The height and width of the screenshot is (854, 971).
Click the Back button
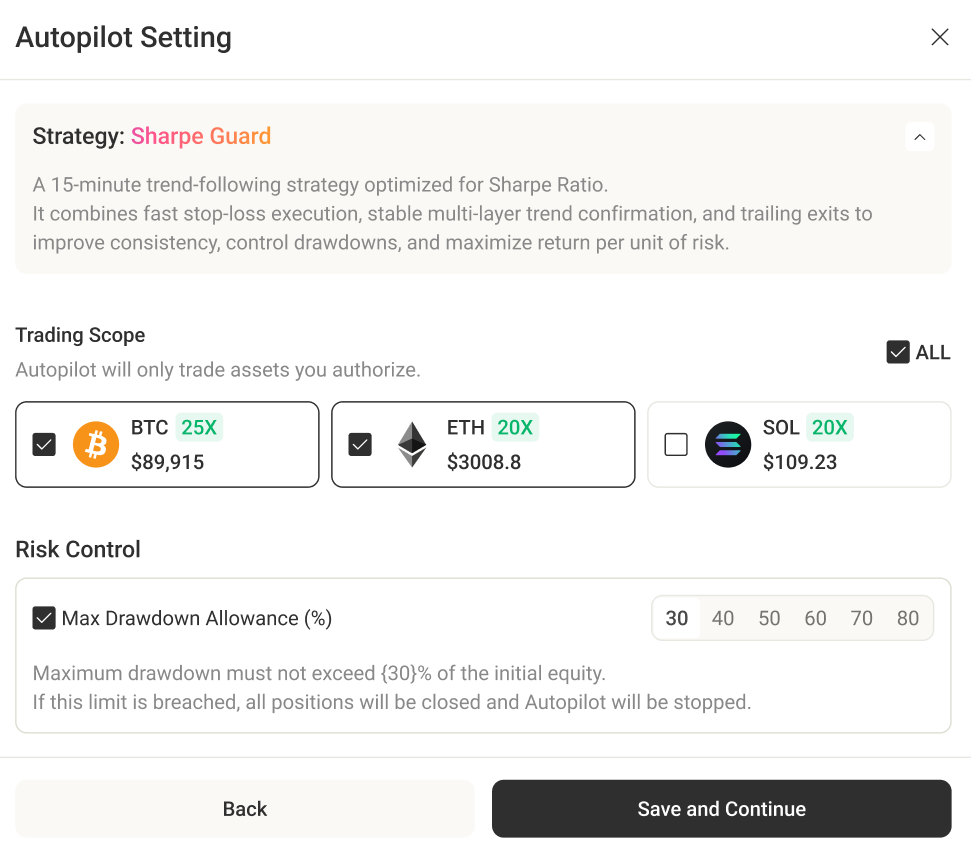(x=245, y=809)
